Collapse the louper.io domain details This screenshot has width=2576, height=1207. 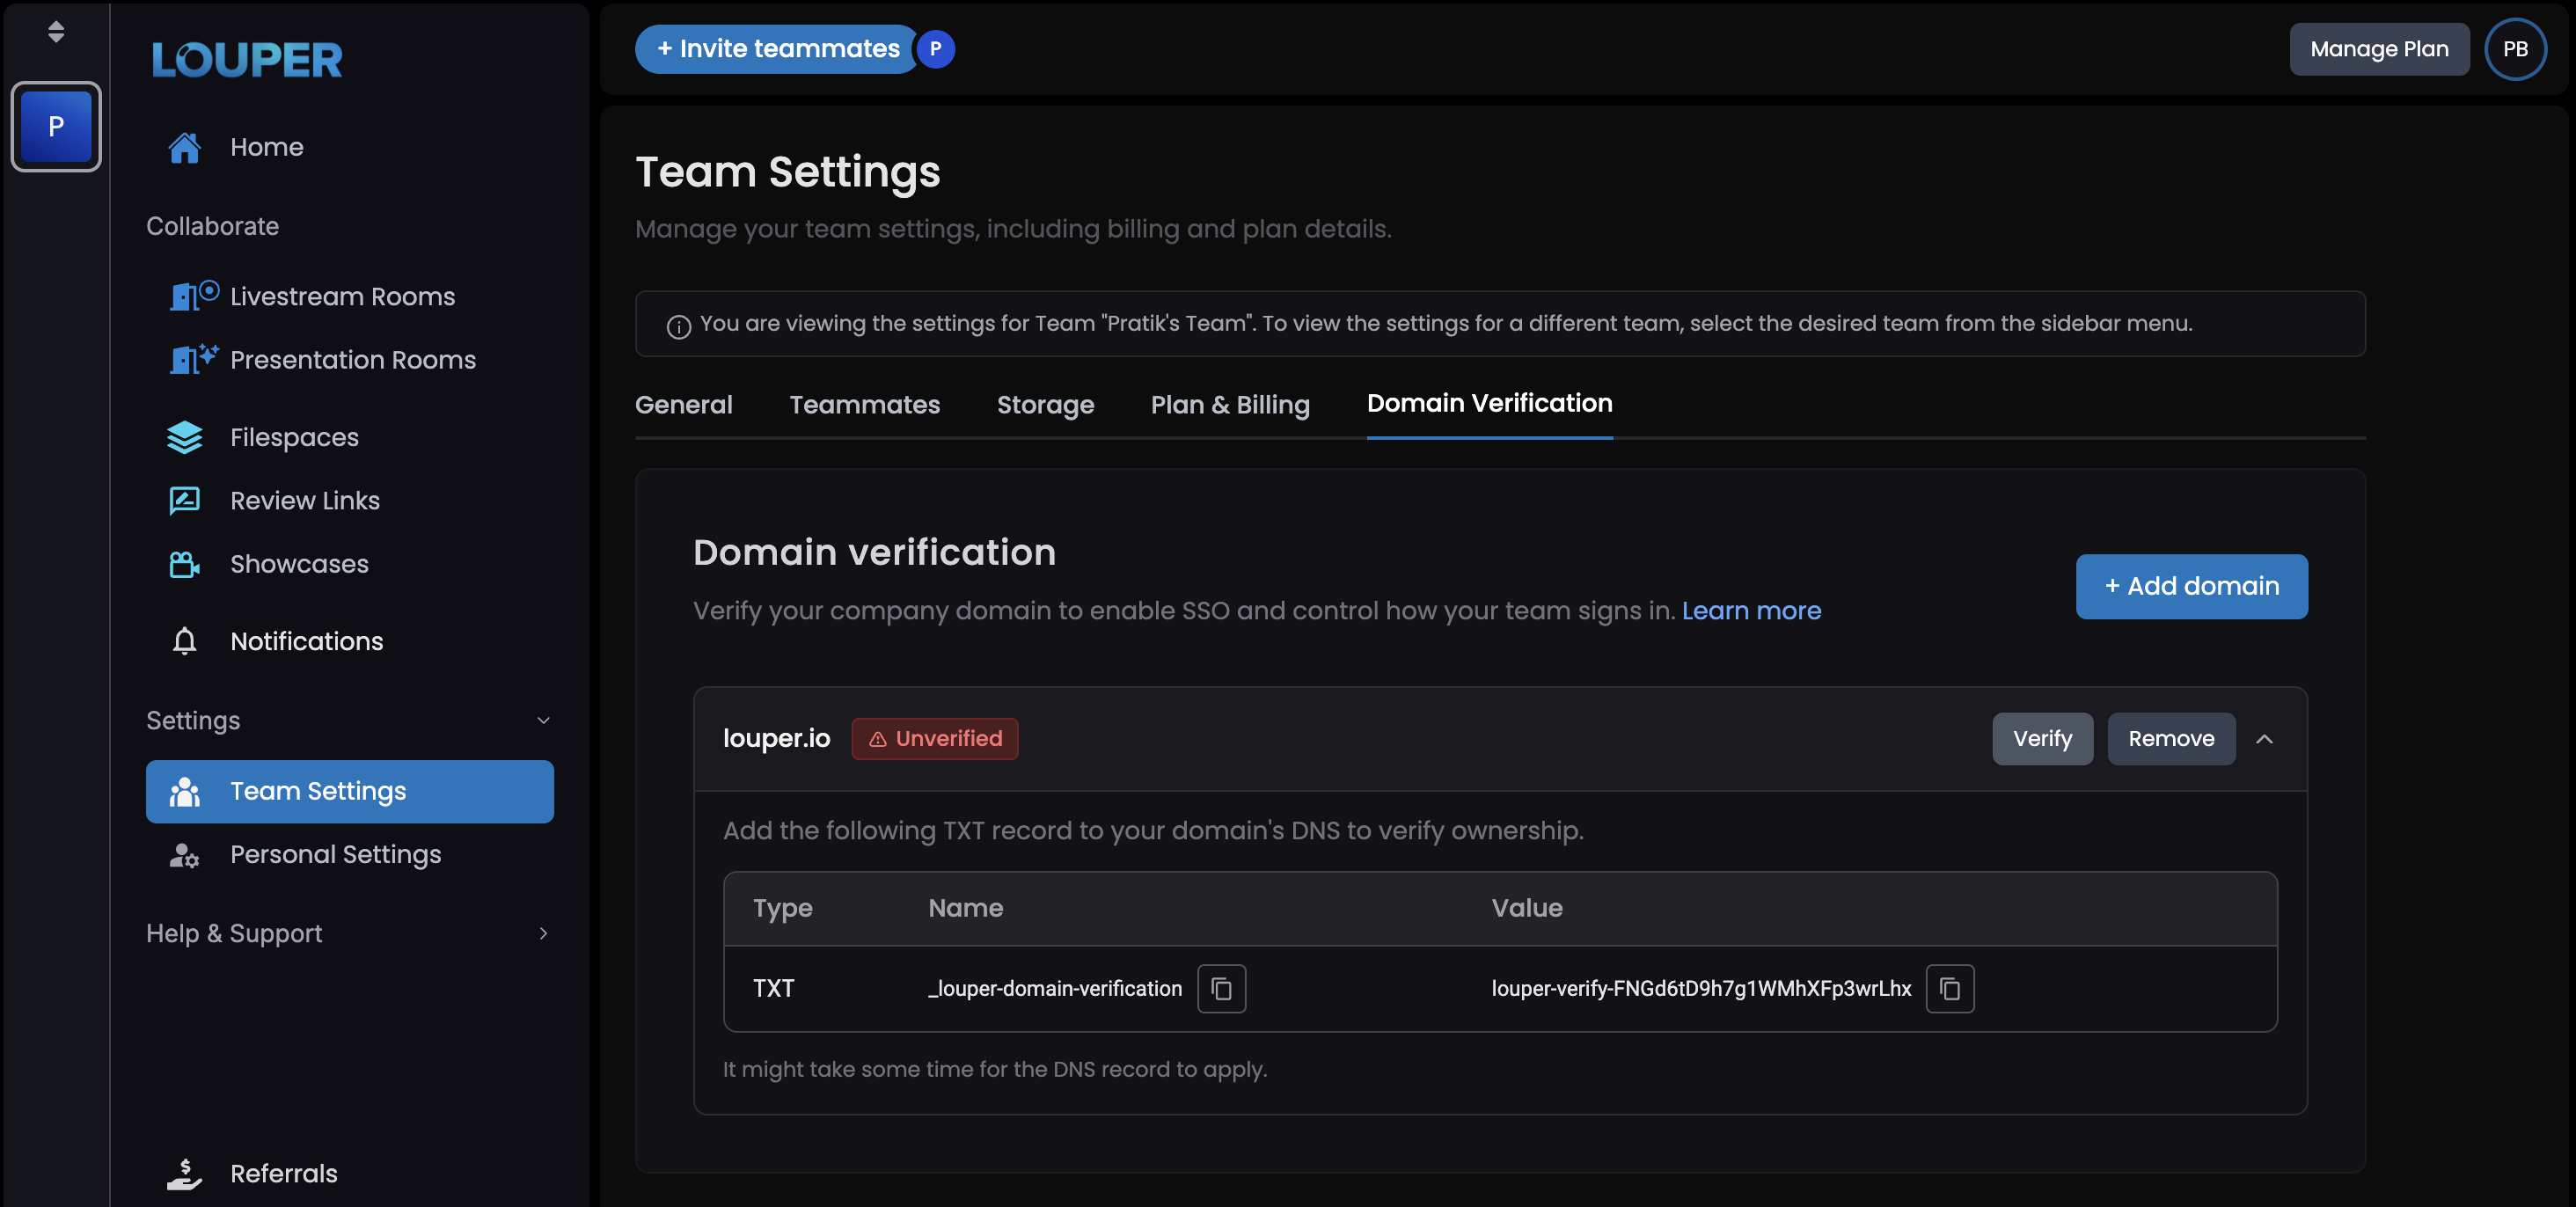pyautogui.click(x=2264, y=739)
